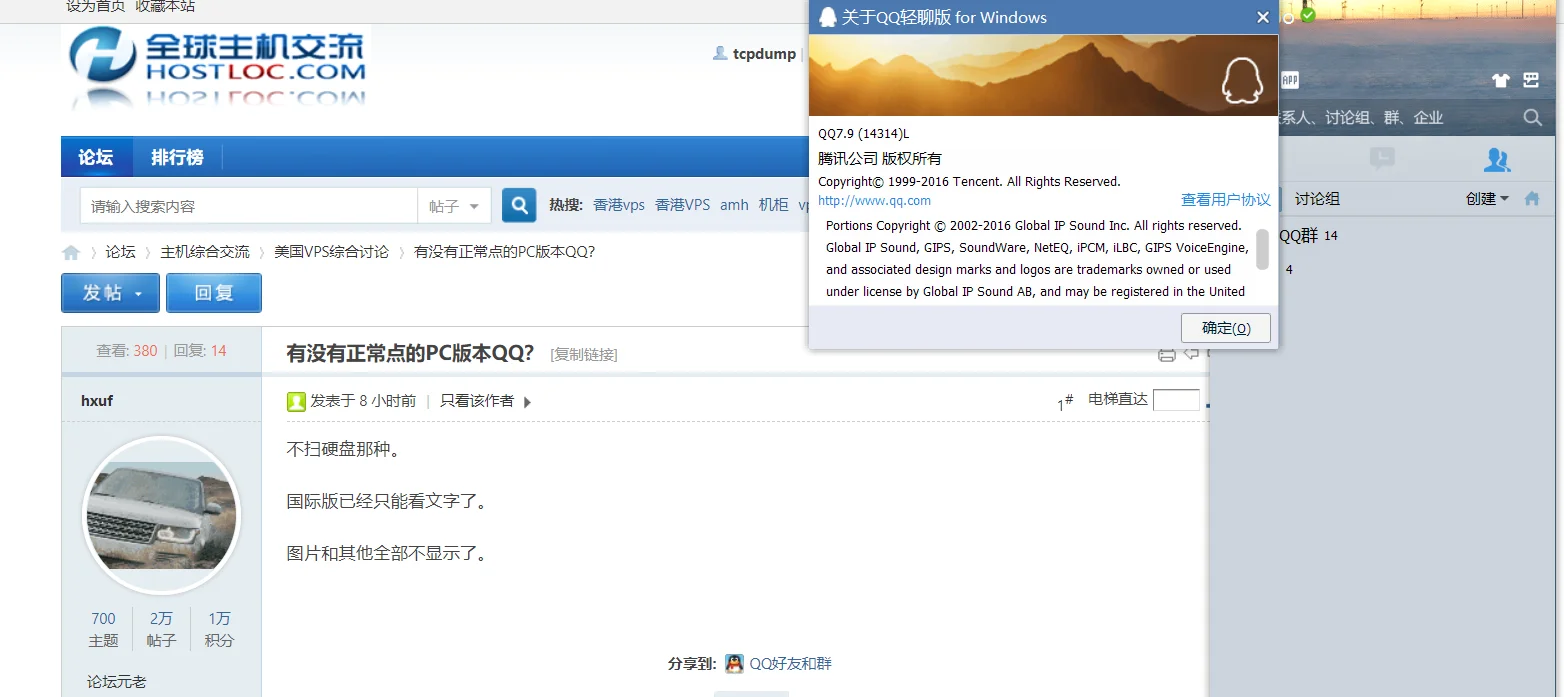Open QQ interface manager icon

tap(1531, 80)
